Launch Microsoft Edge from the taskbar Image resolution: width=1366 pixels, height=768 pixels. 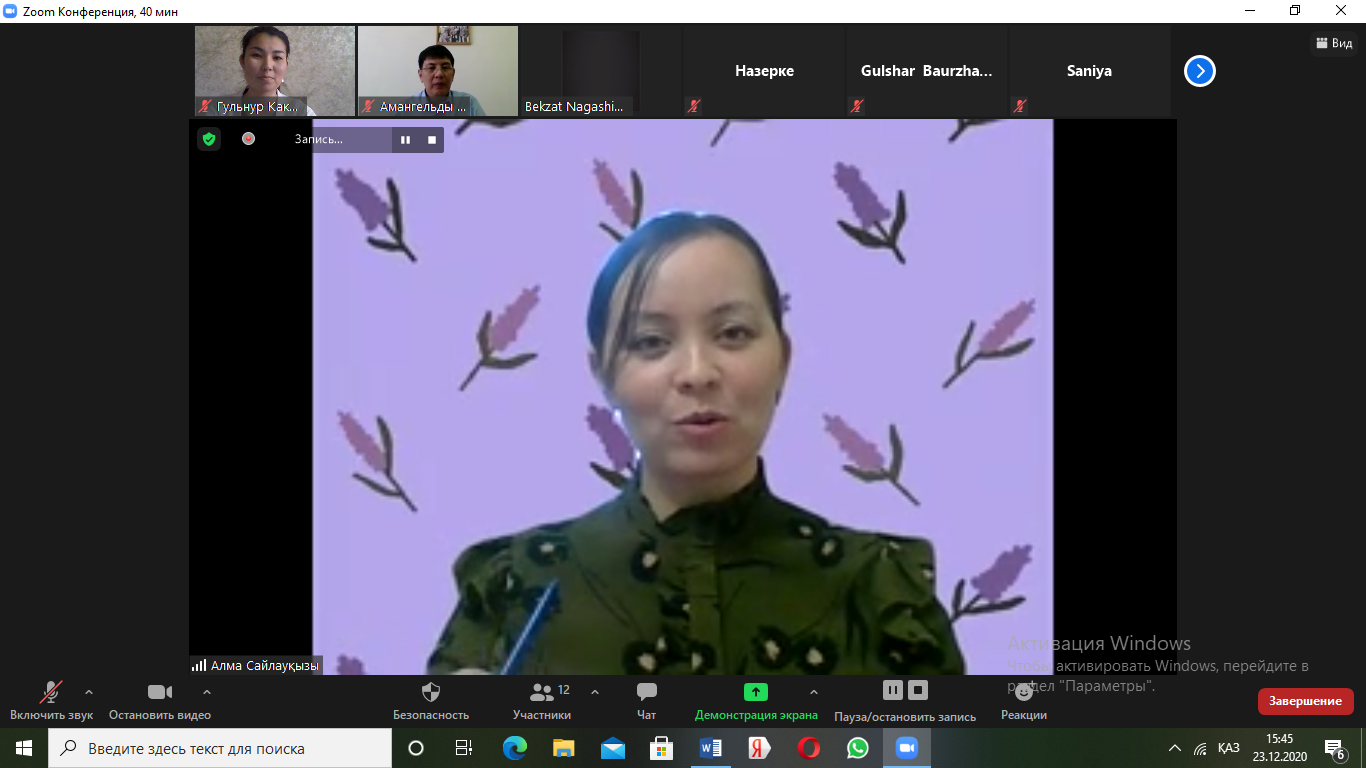[515, 748]
